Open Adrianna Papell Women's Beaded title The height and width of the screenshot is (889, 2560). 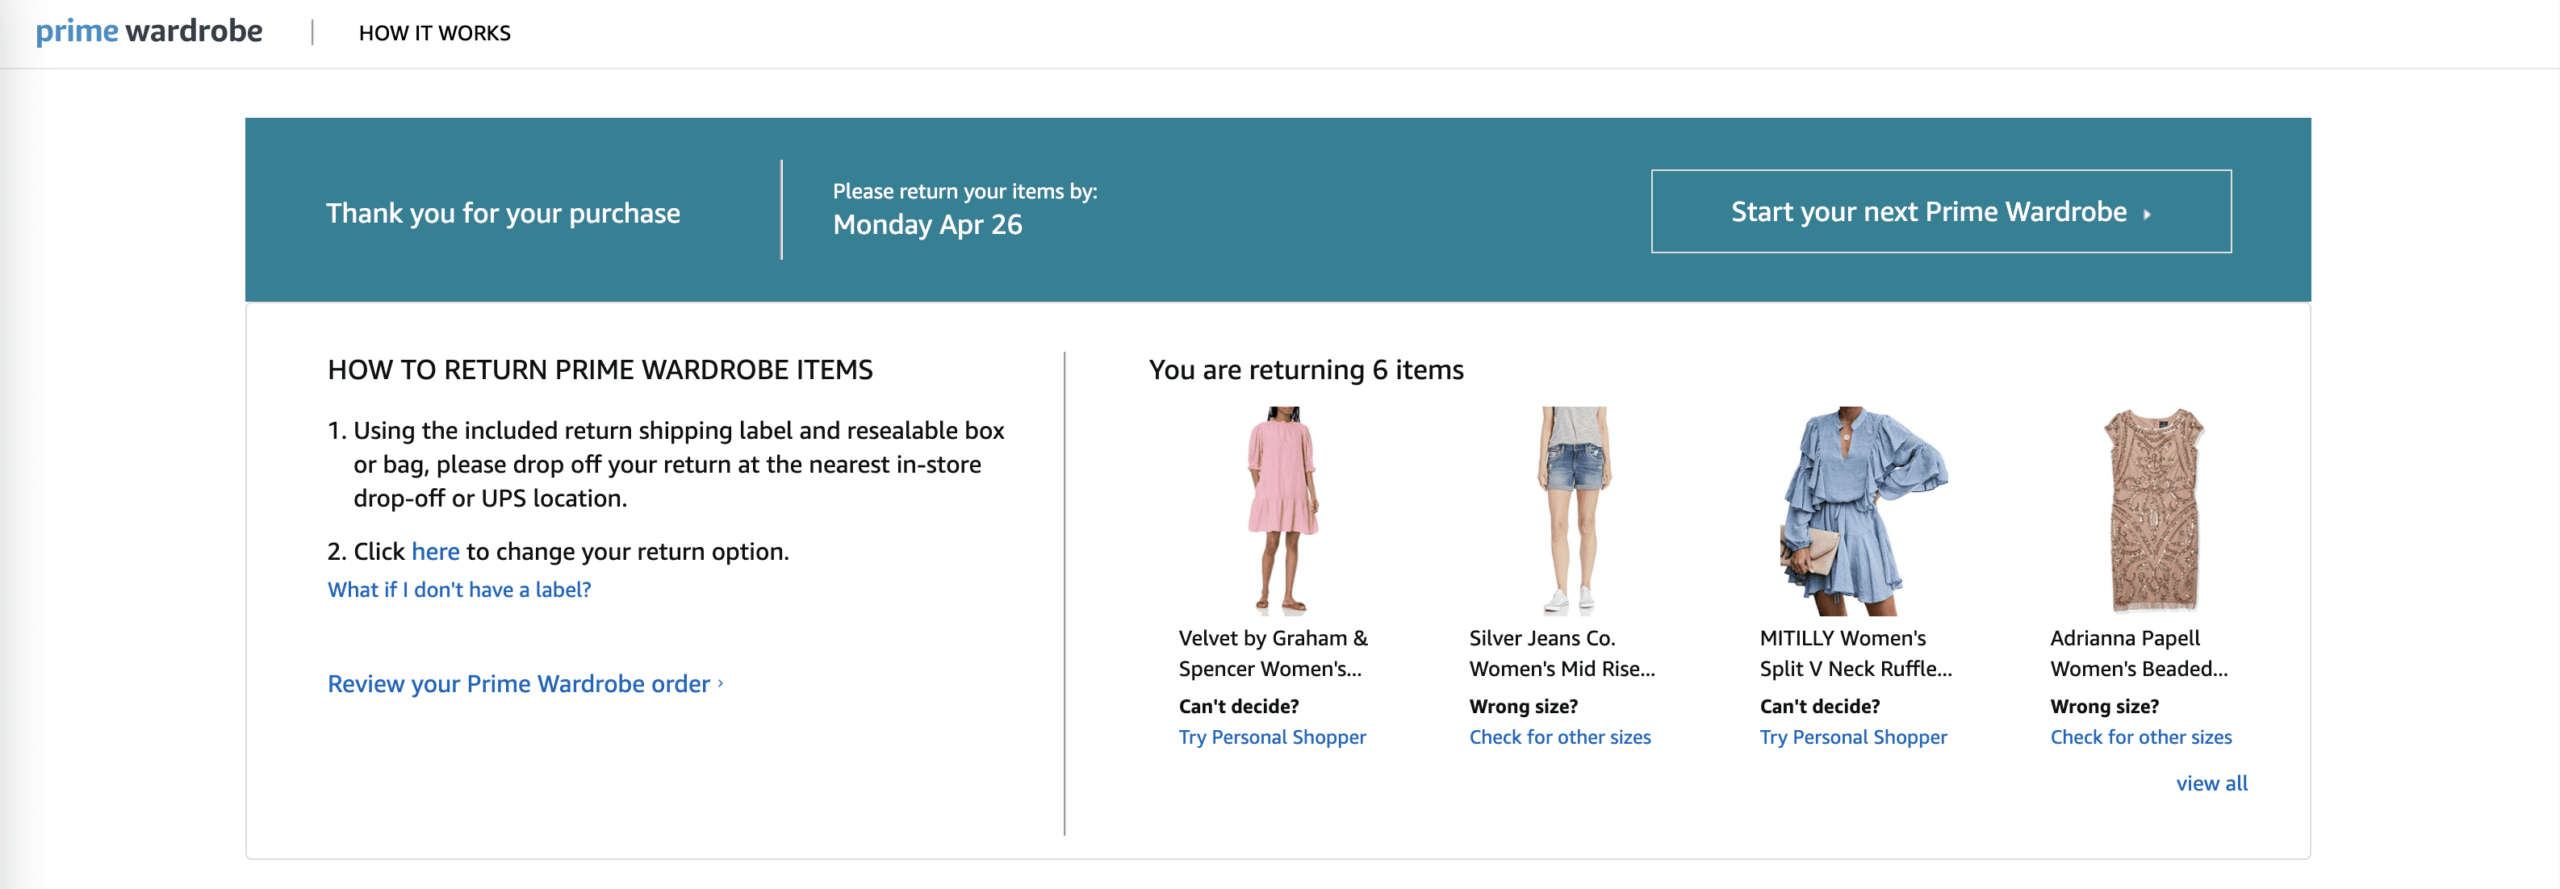coord(2138,653)
